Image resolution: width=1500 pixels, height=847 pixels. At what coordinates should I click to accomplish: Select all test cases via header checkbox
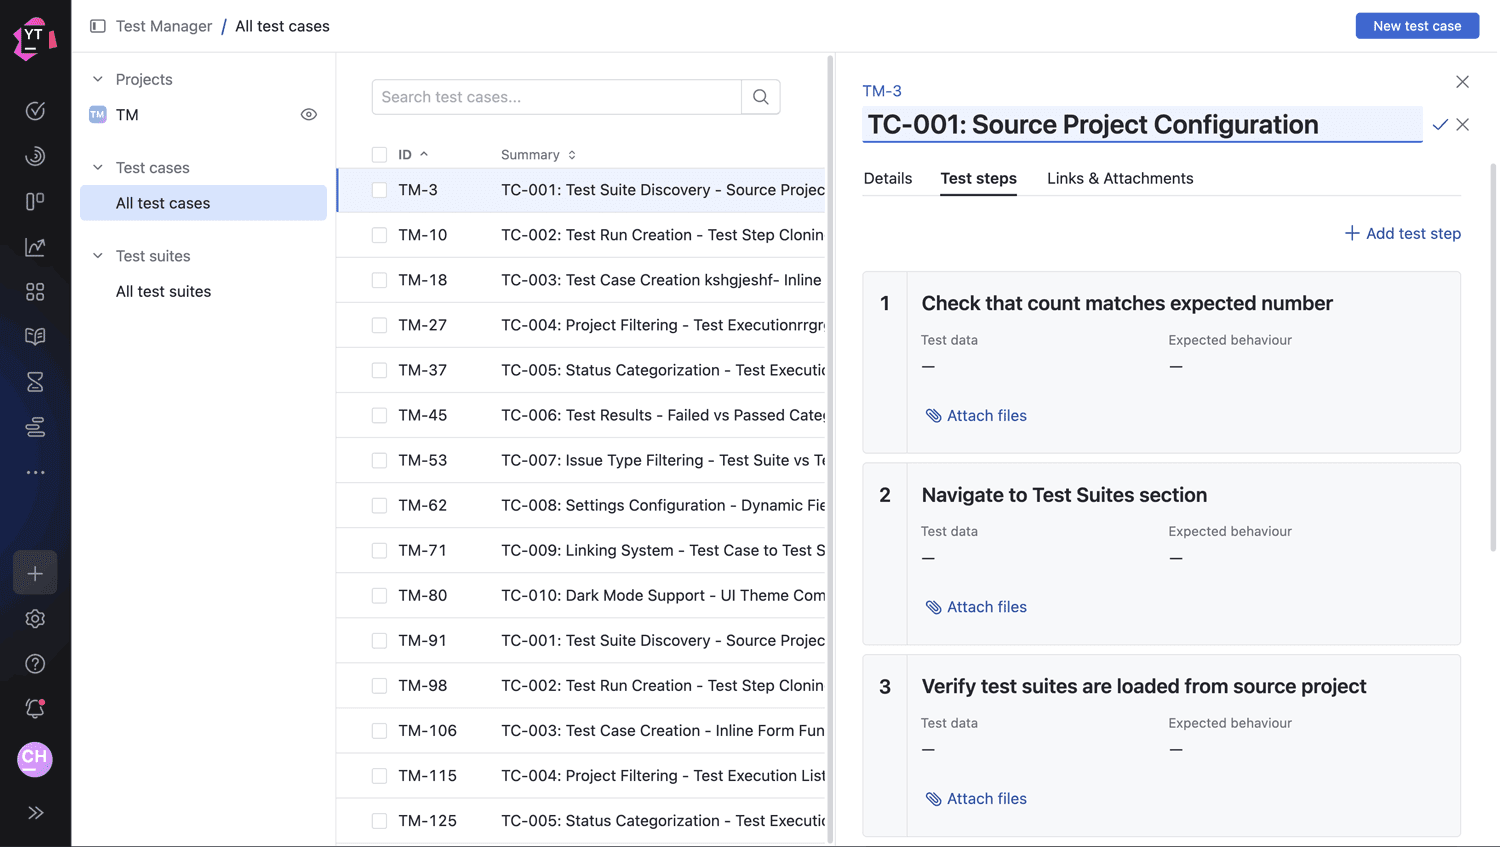coord(379,154)
